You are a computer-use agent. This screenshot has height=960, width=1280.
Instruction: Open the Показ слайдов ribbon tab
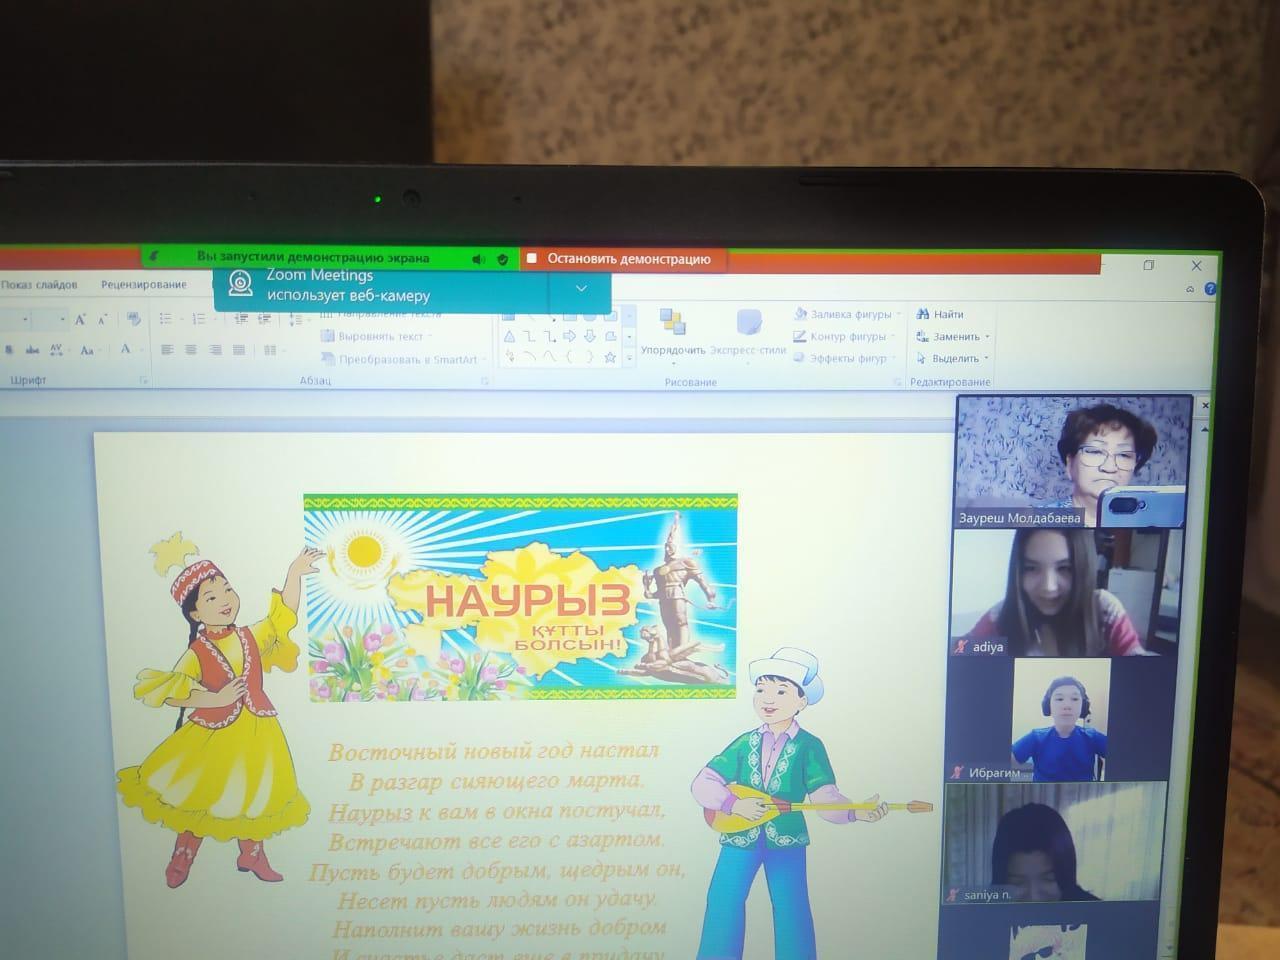click(39, 285)
